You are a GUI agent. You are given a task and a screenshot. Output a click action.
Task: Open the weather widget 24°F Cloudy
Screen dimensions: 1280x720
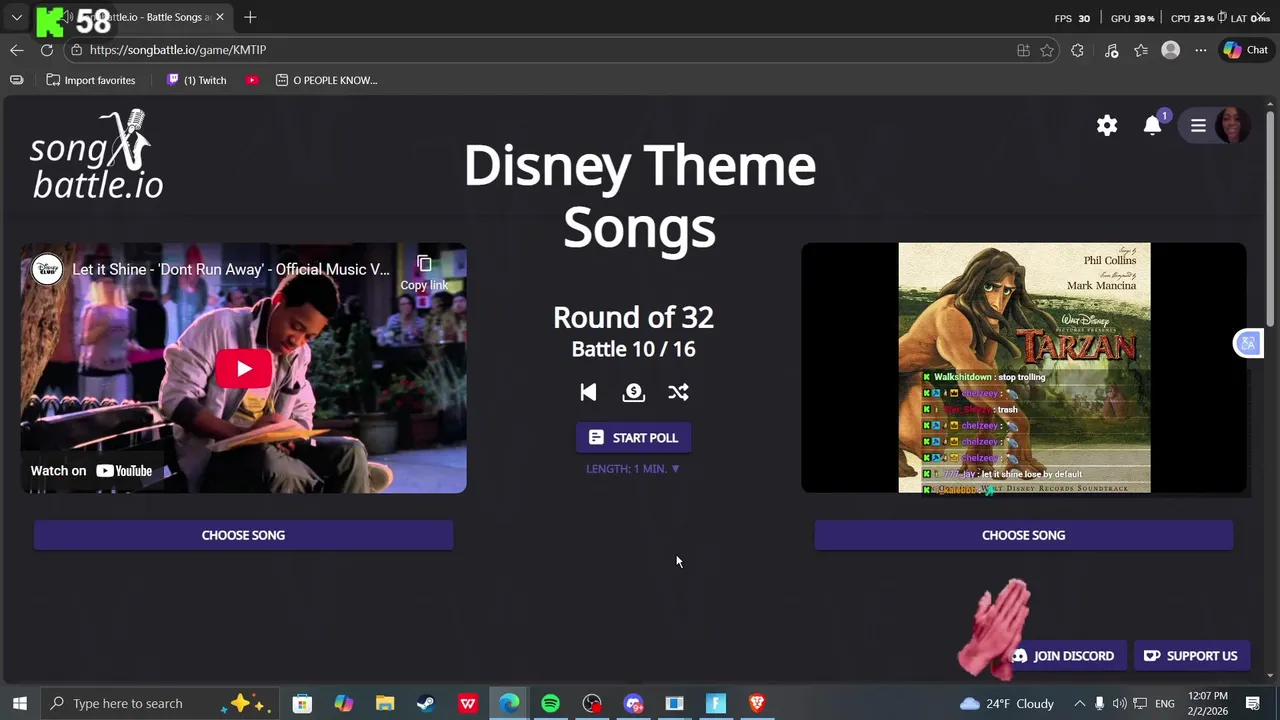click(1007, 703)
